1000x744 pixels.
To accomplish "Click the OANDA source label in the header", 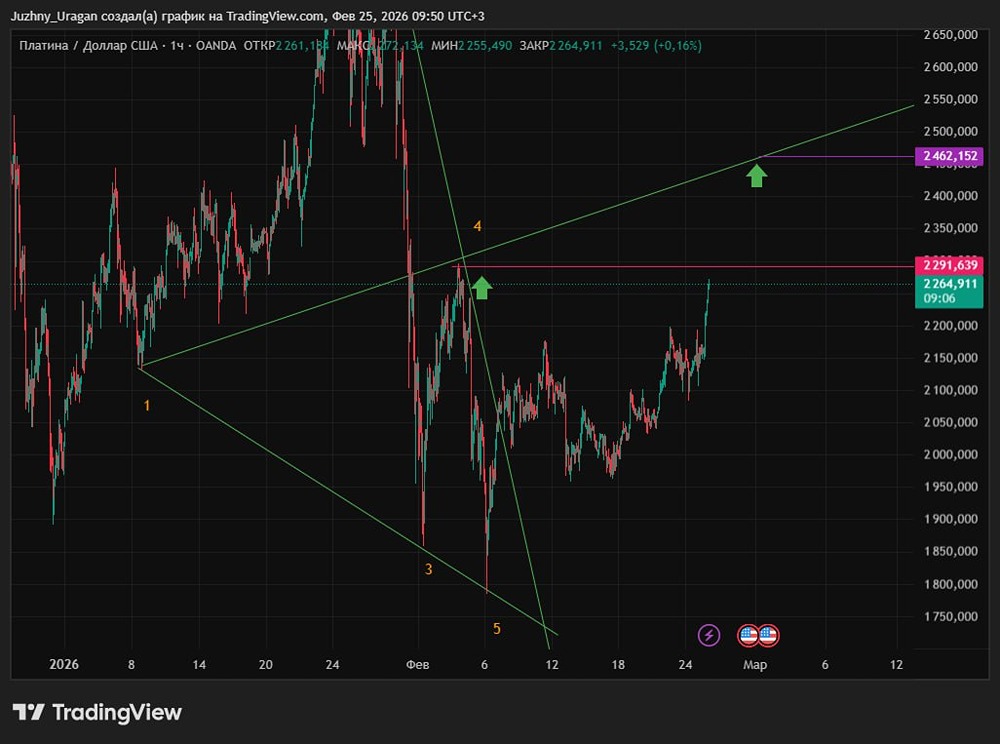I will 216,46.
